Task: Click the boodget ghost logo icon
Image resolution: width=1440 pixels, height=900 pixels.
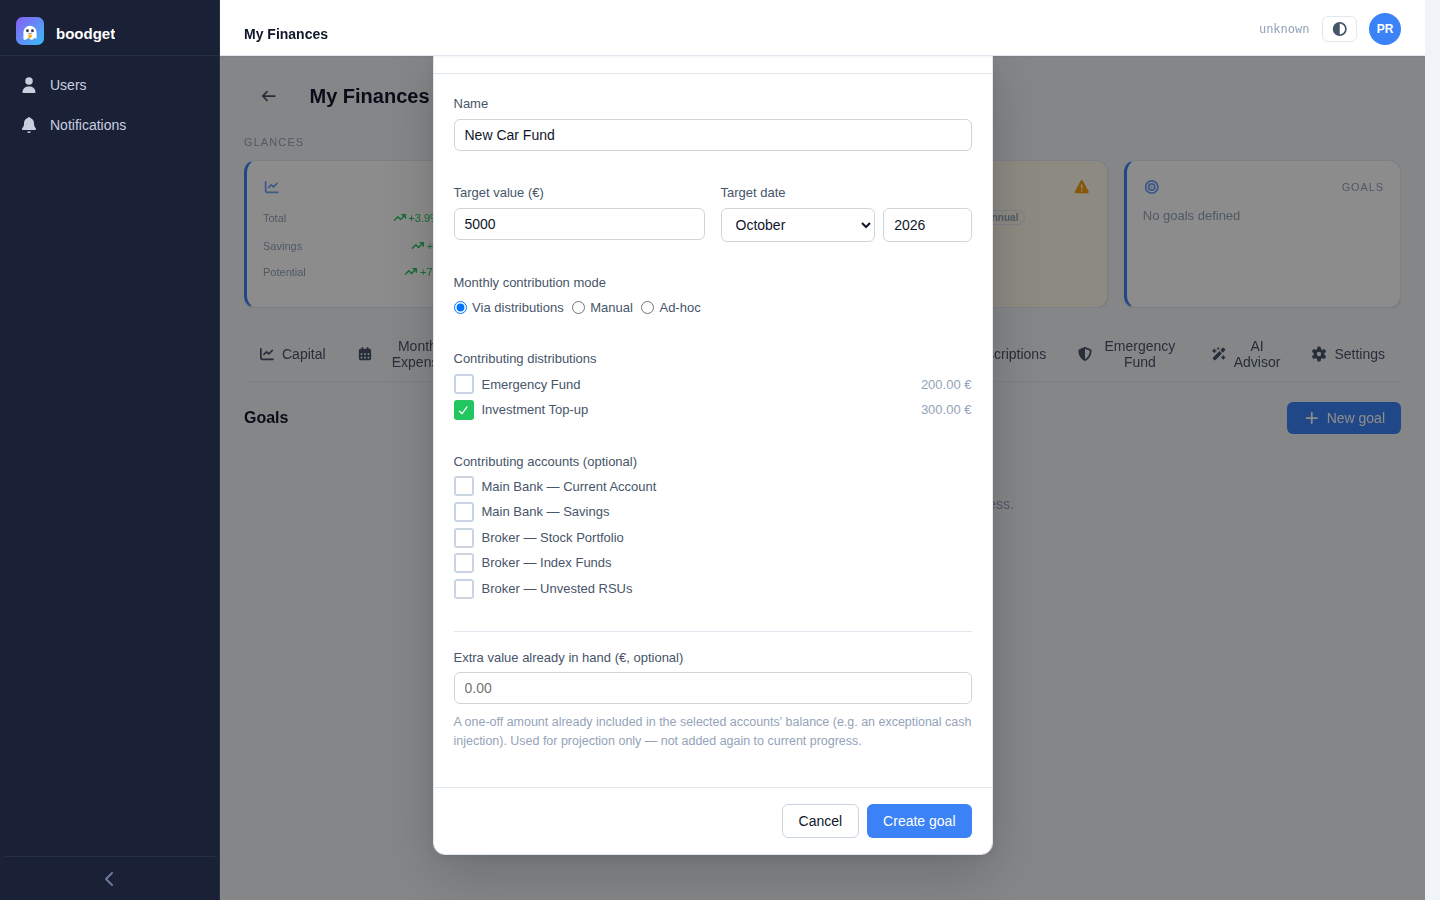Action: click(30, 32)
